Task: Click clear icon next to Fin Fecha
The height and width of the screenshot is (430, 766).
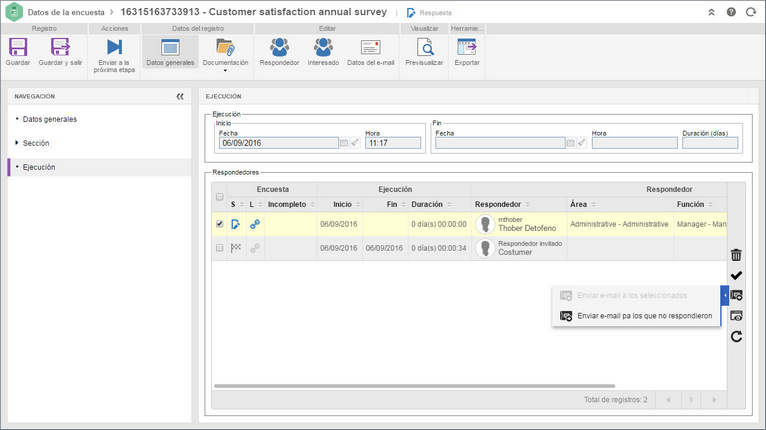Action: (x=581, y=143)
